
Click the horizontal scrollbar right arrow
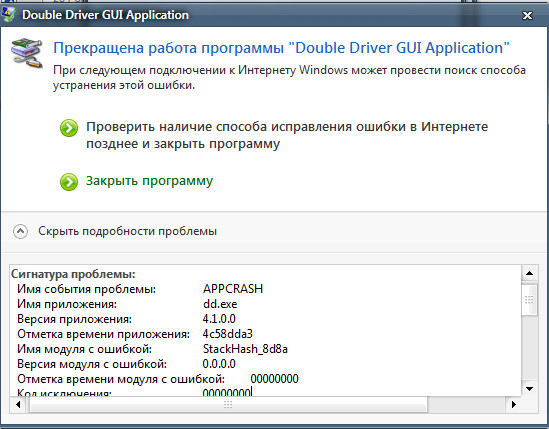(x=514, y=404)
